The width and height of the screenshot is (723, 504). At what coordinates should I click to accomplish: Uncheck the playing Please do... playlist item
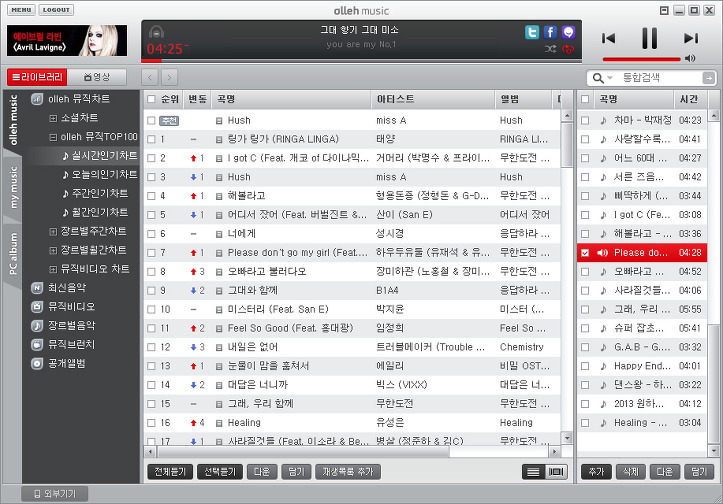pos(585,253)
